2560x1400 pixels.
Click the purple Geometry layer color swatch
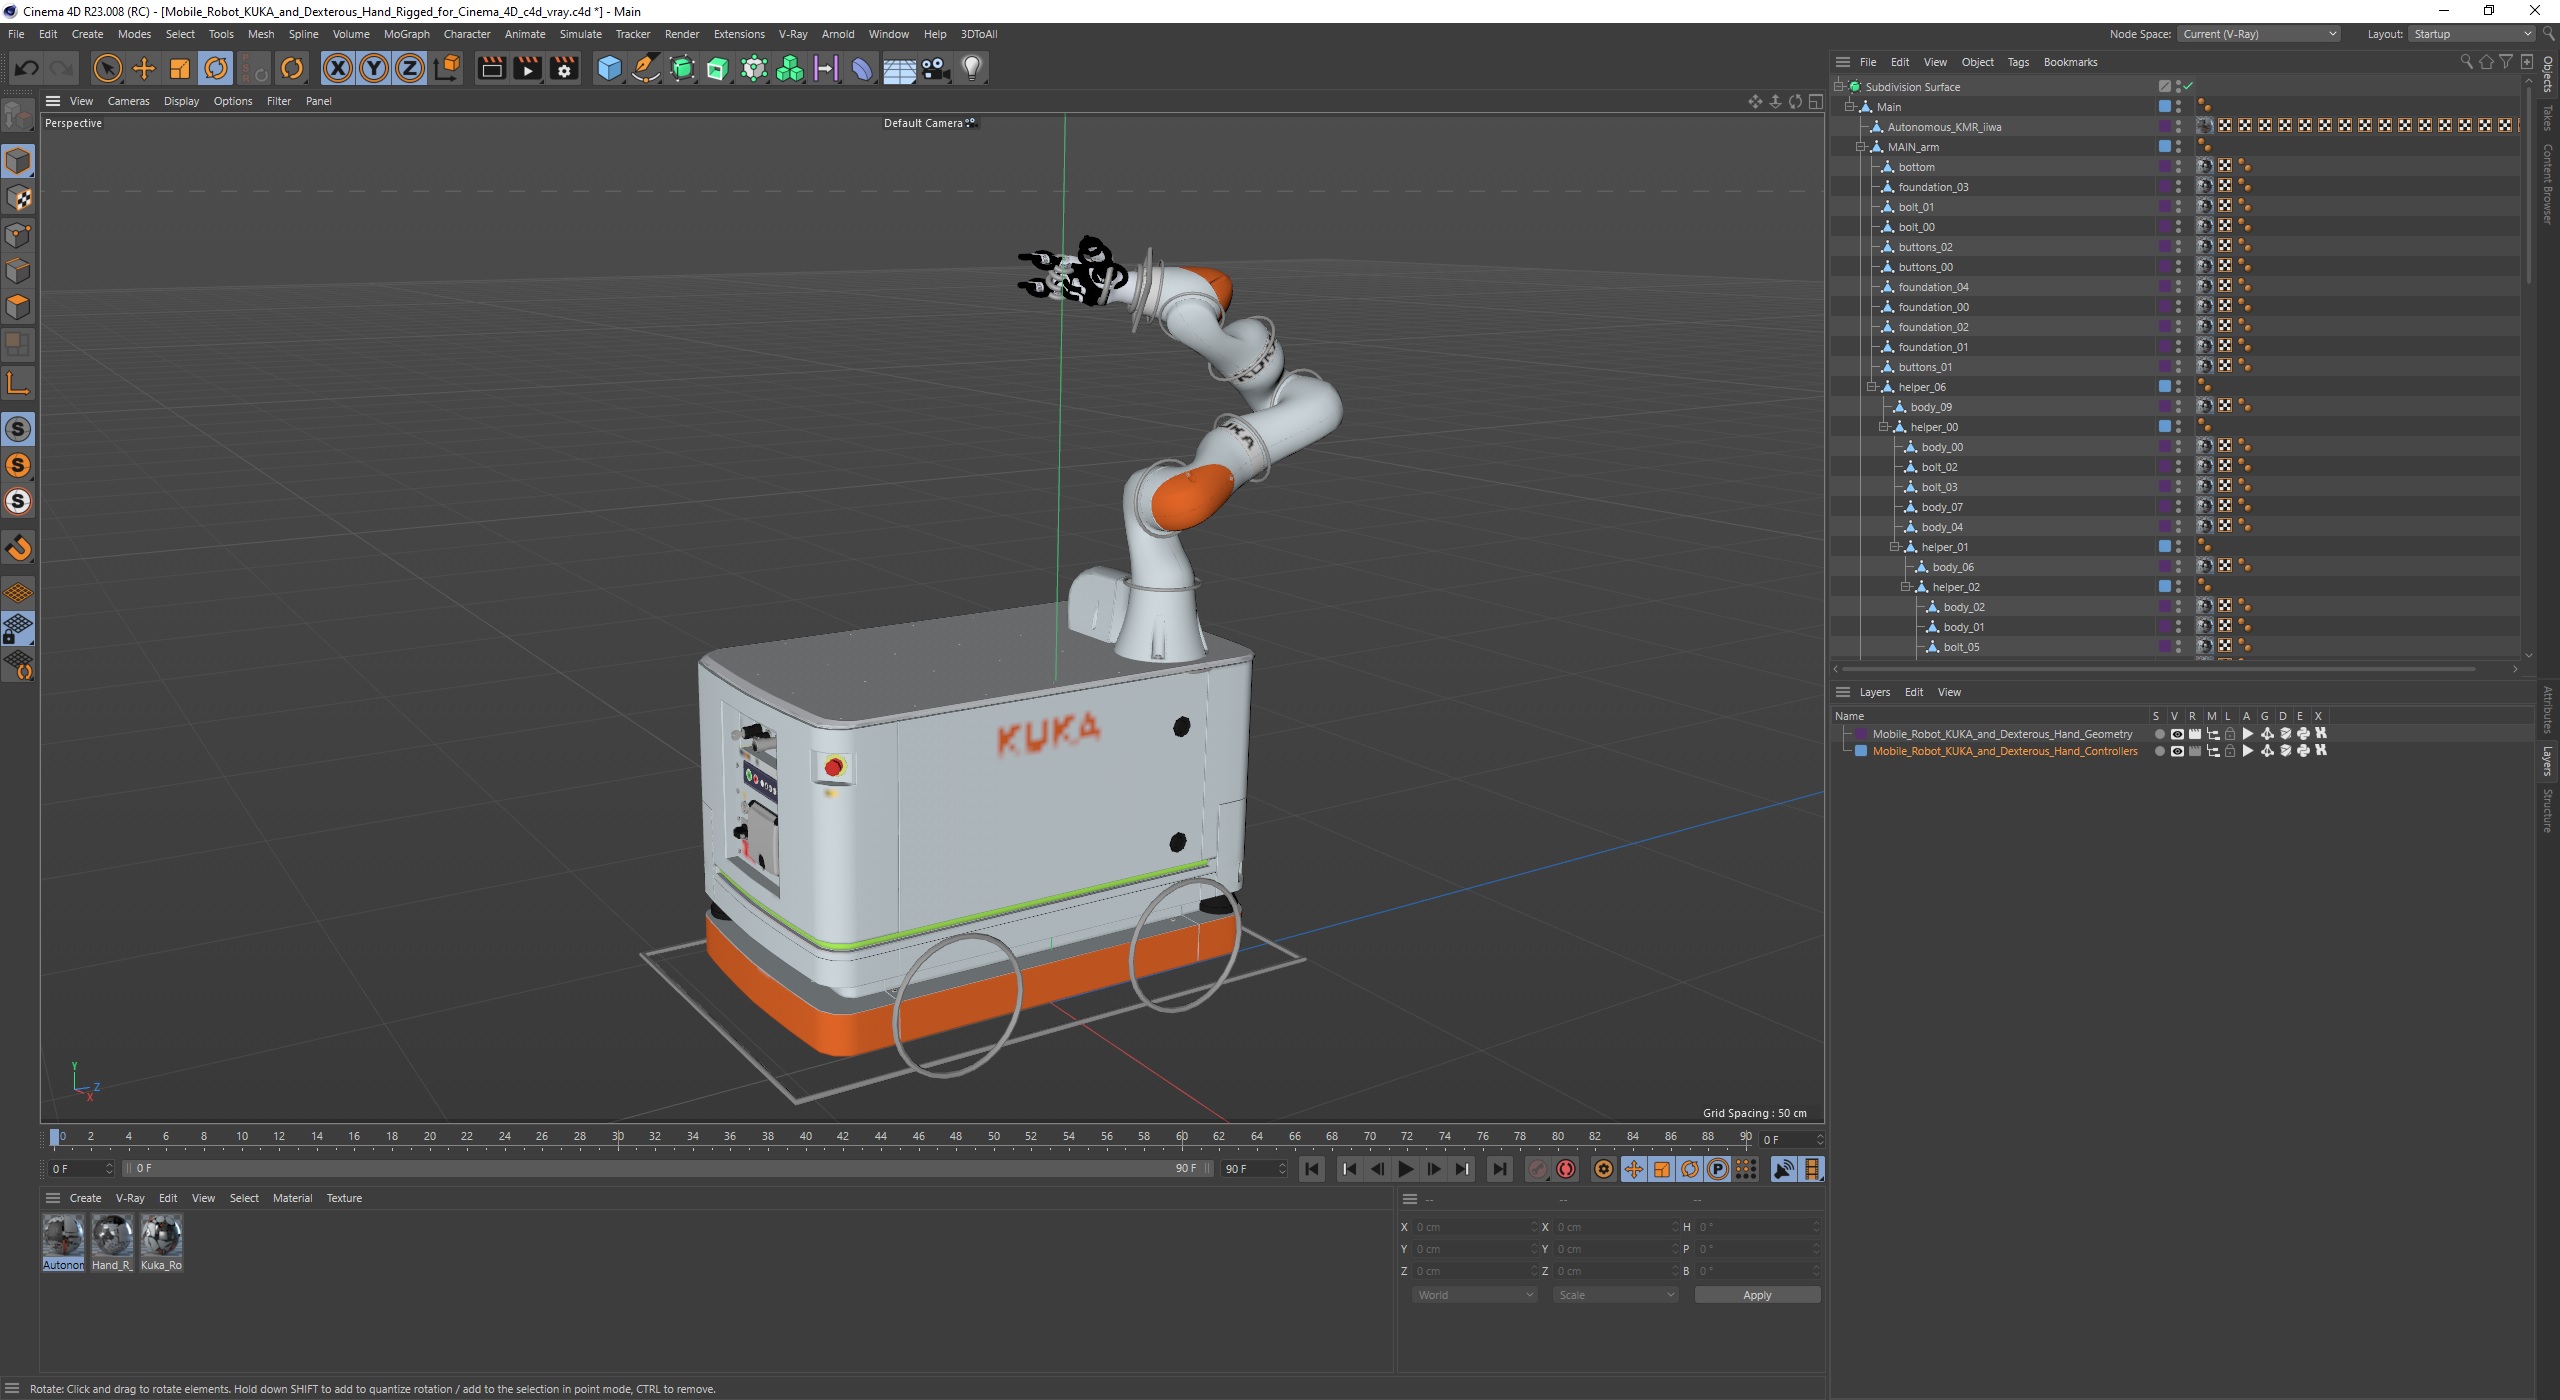[1861, 734]
